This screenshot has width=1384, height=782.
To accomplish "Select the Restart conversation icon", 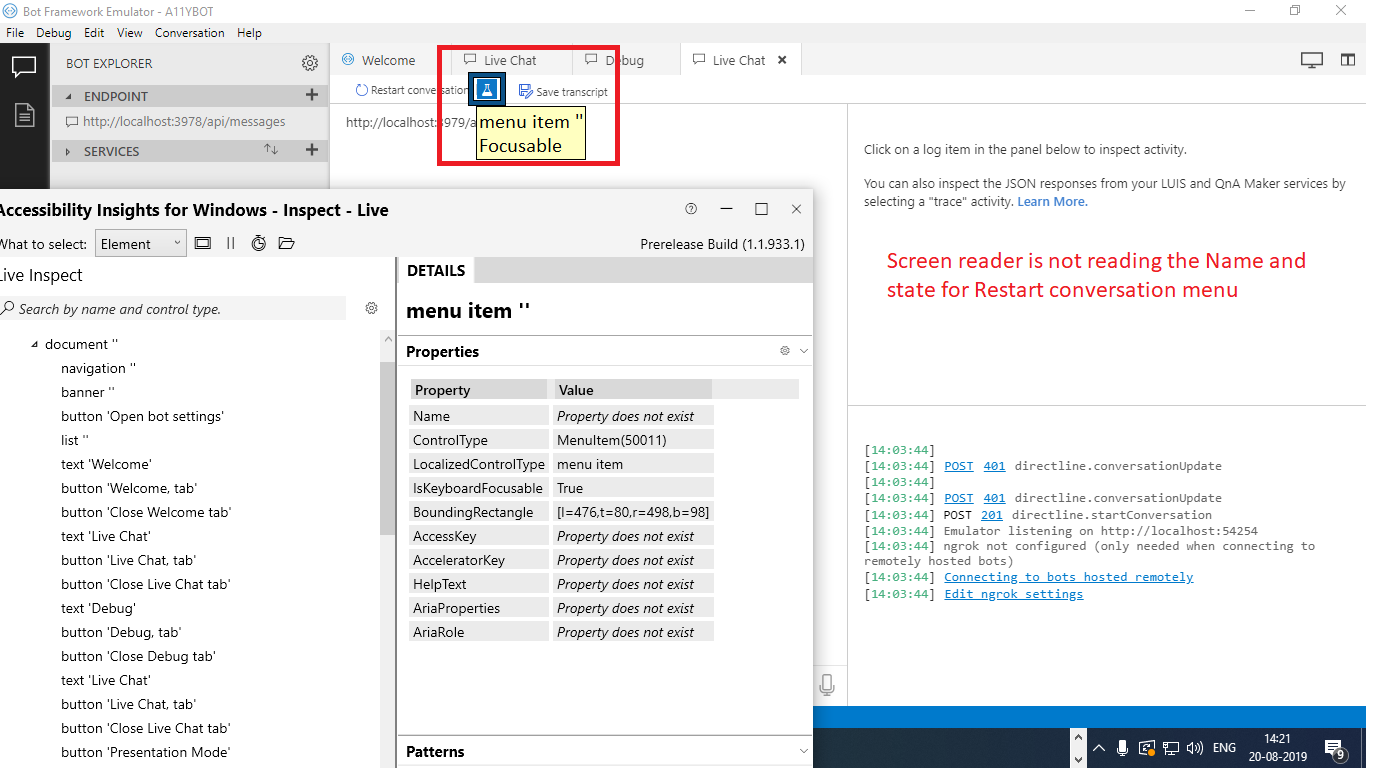I will pyautogui.click(x=360, y=90).
